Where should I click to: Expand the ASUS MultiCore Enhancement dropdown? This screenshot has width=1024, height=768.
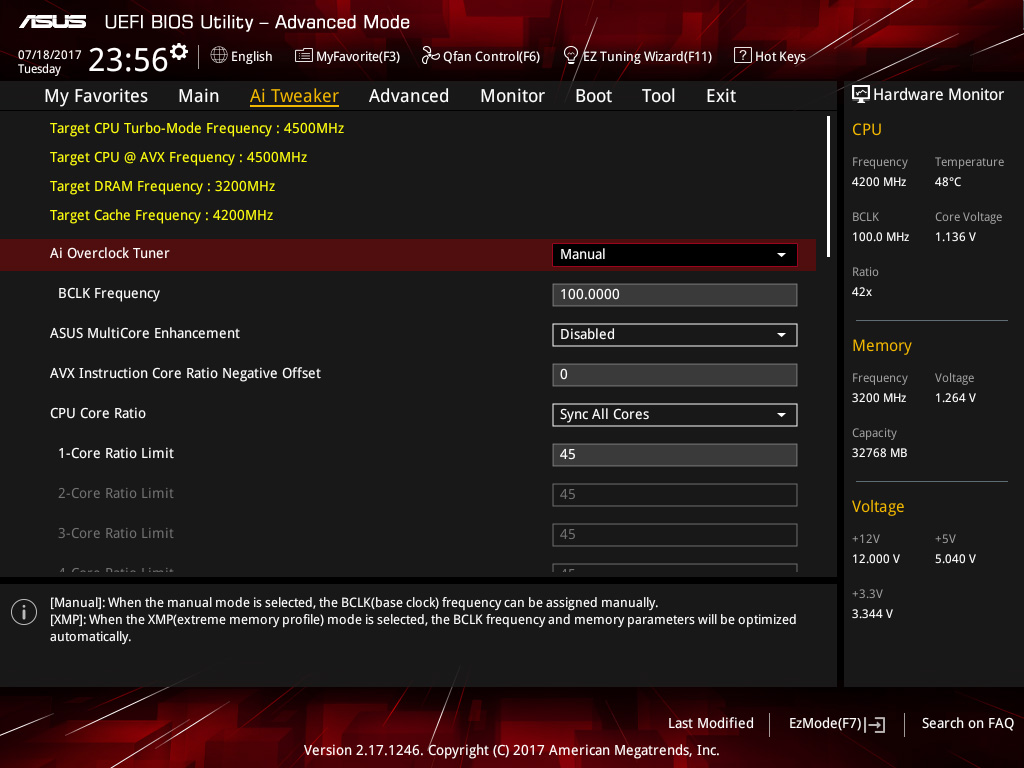[675, 334]
